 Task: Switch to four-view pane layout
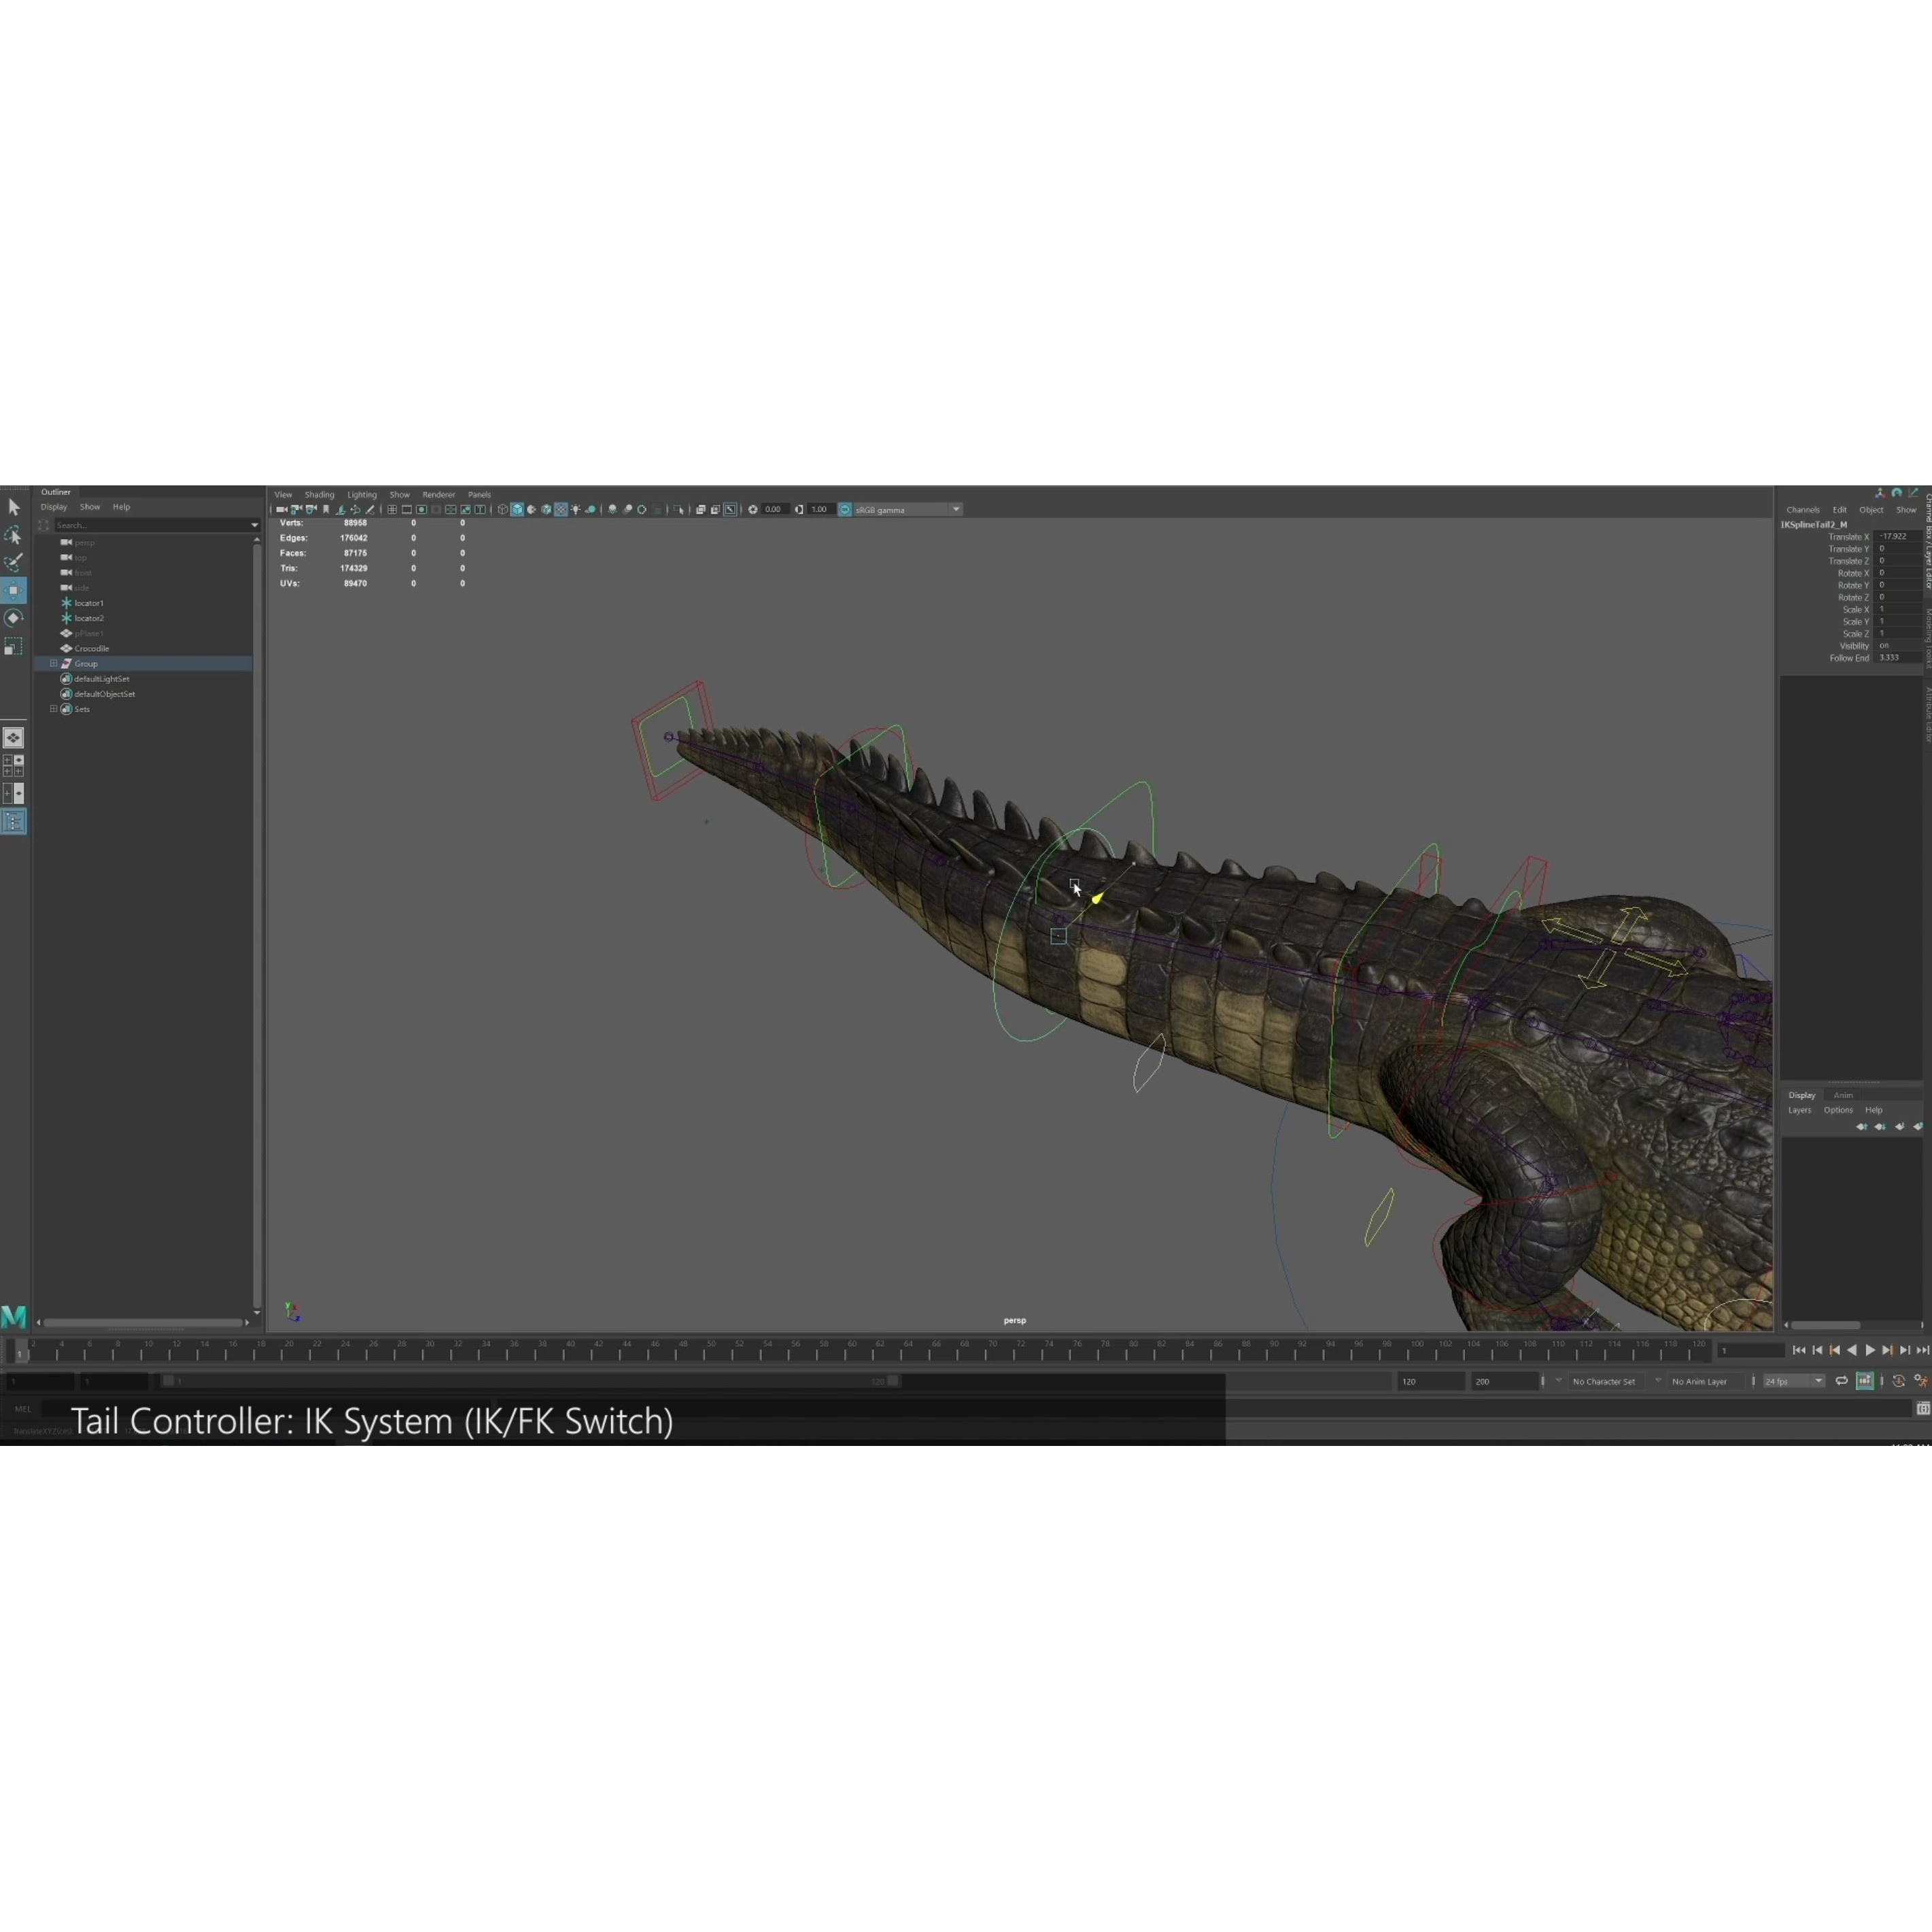click(13, 766)
